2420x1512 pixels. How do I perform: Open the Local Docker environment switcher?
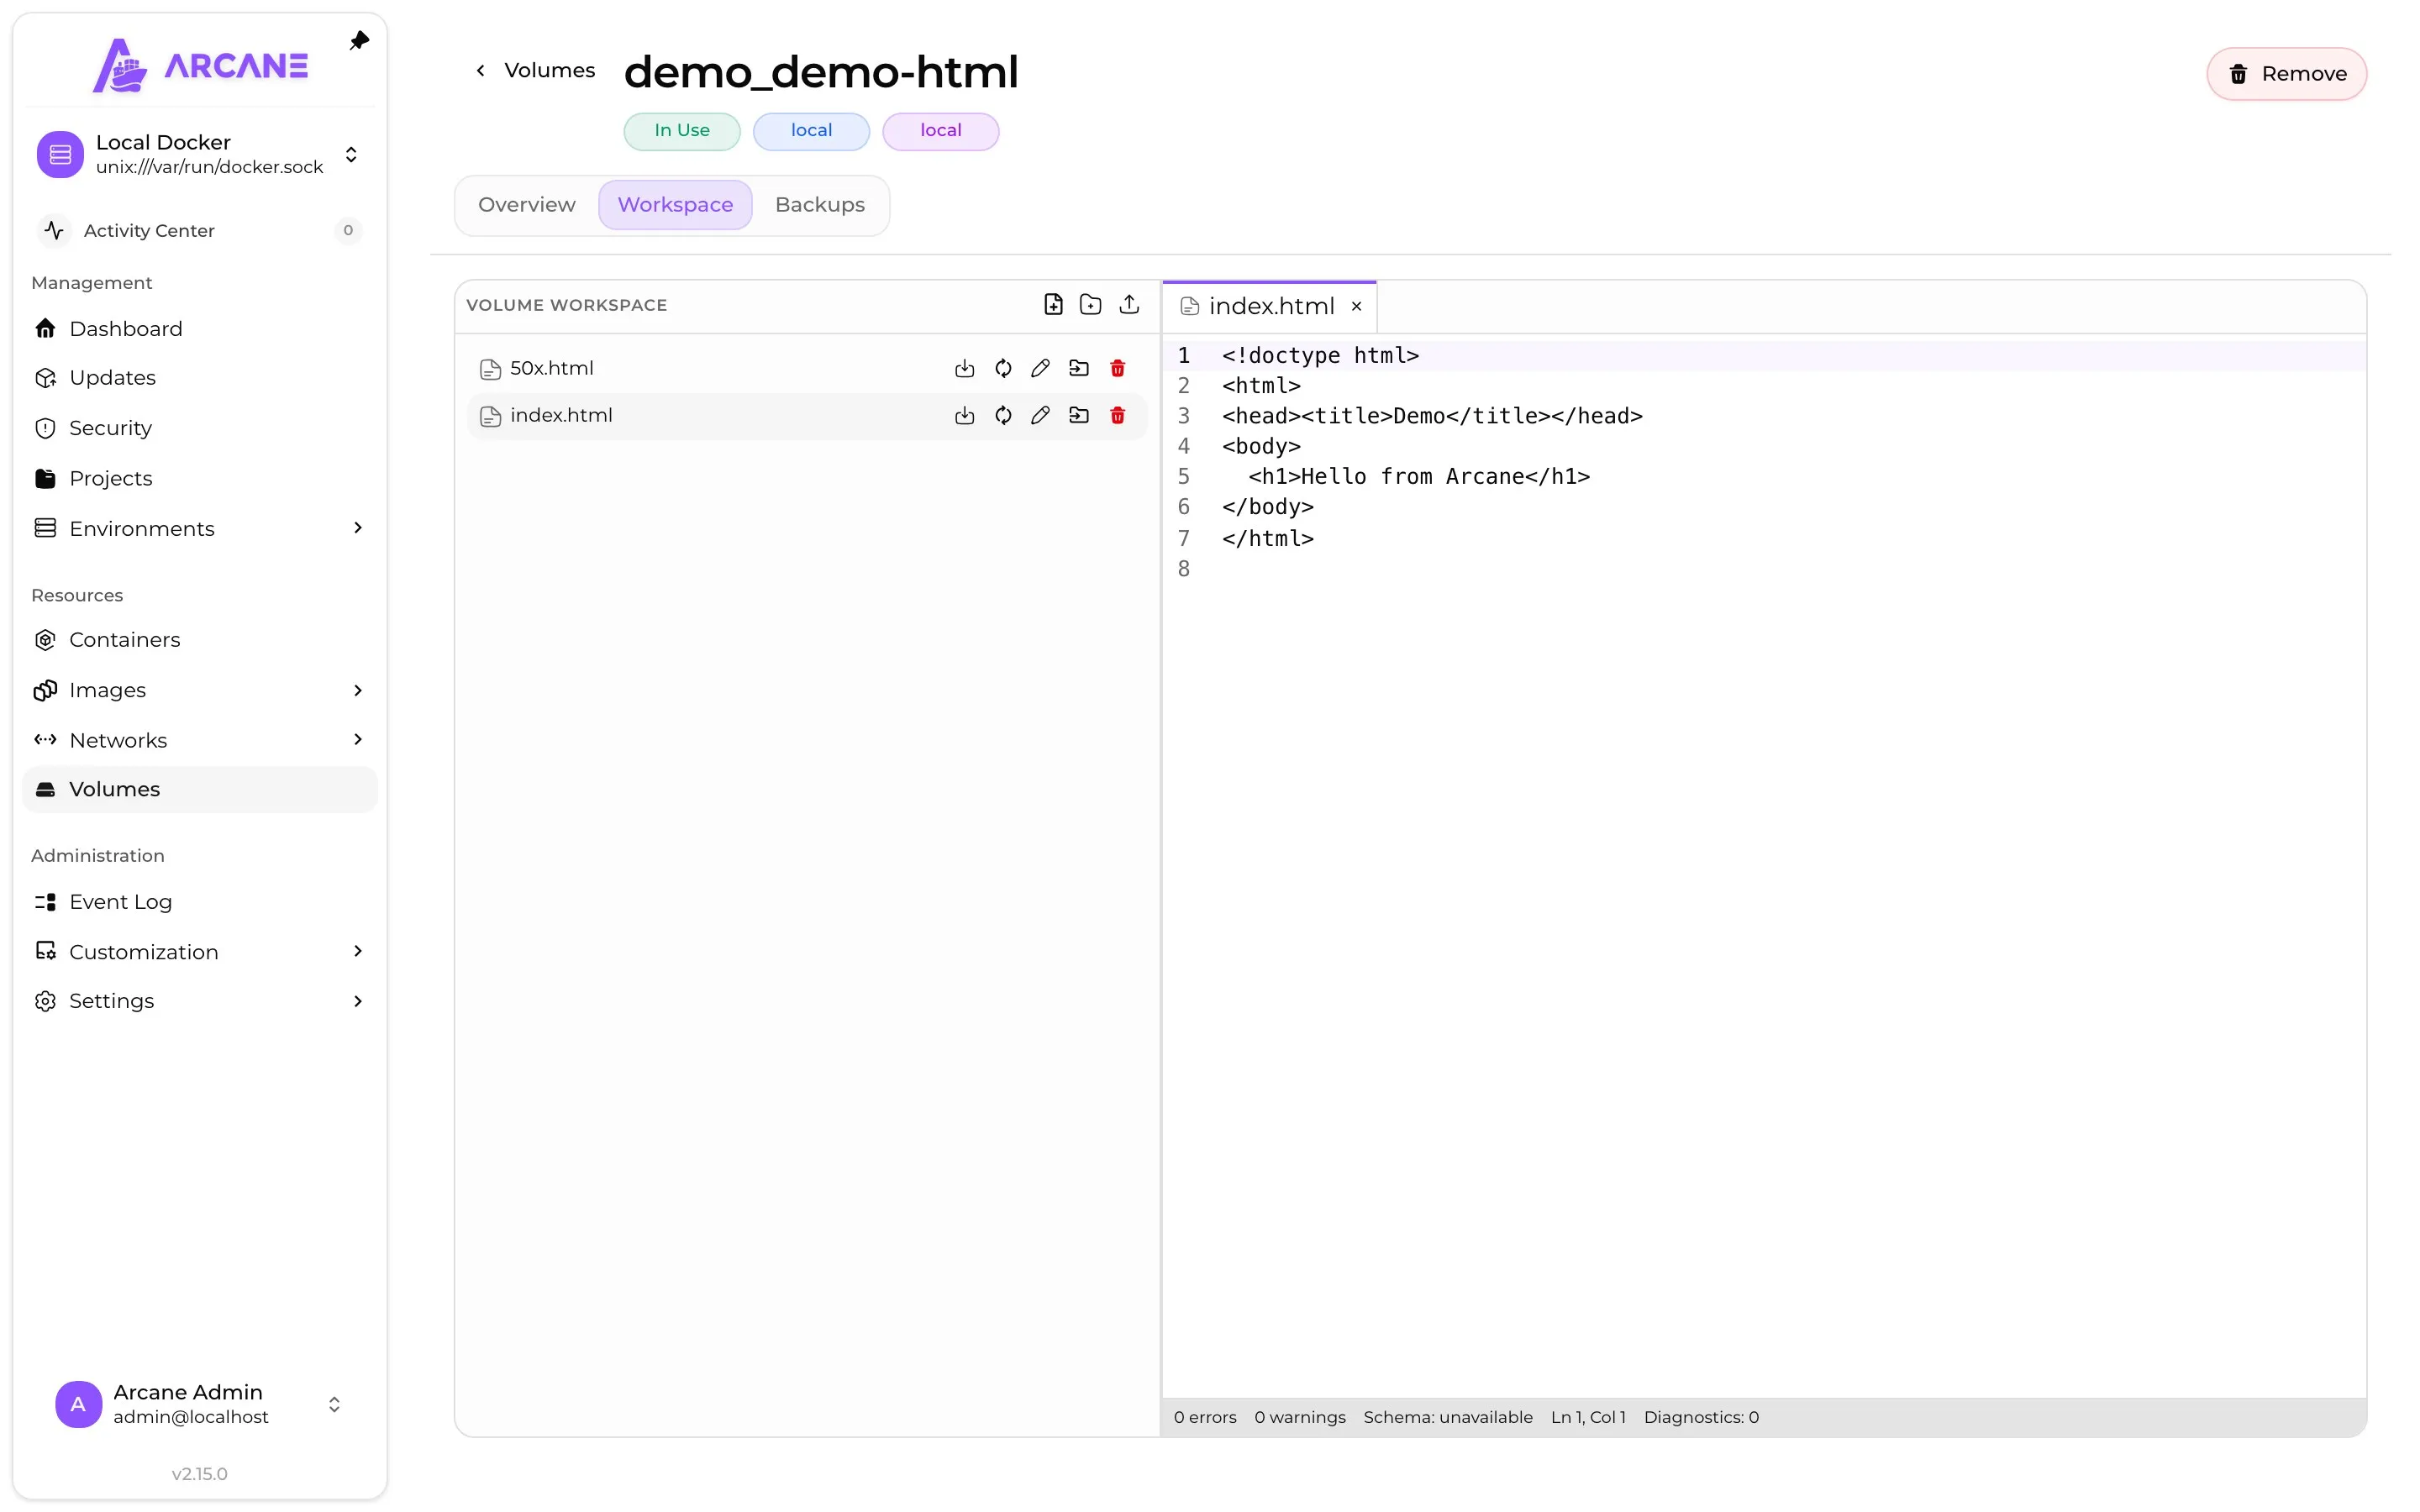pyautogui.click(x=200, y=154)
